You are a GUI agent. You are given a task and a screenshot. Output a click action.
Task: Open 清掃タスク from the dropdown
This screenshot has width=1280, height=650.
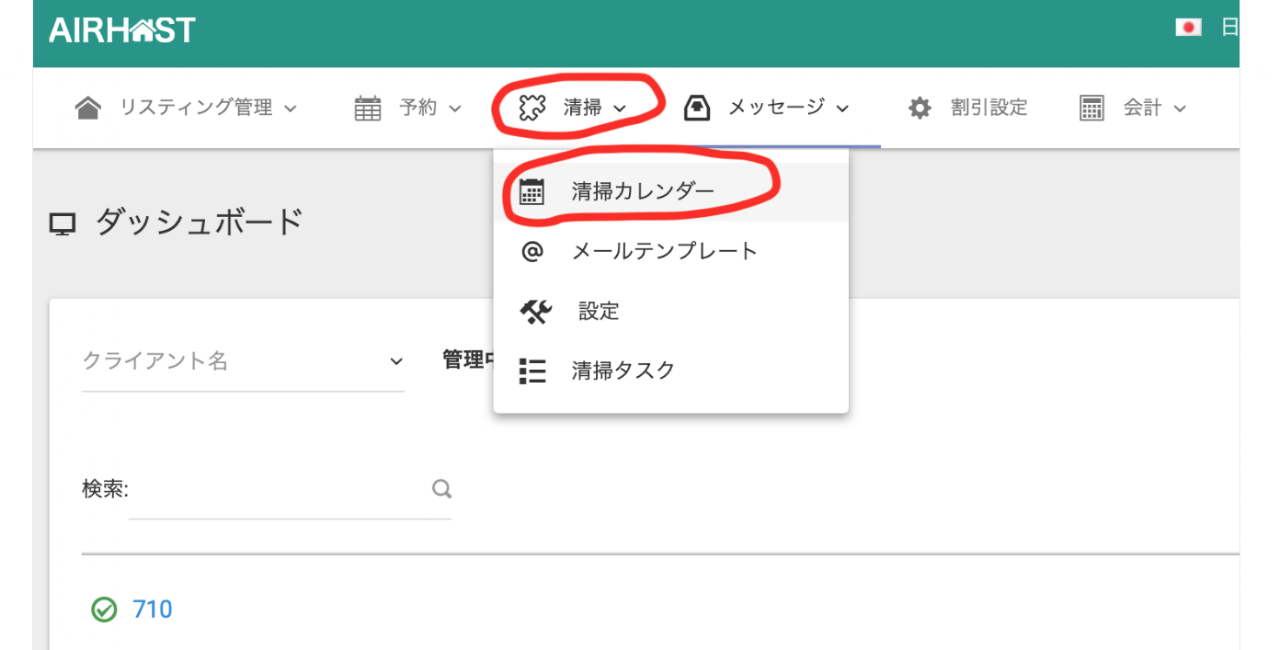[623, 371]
